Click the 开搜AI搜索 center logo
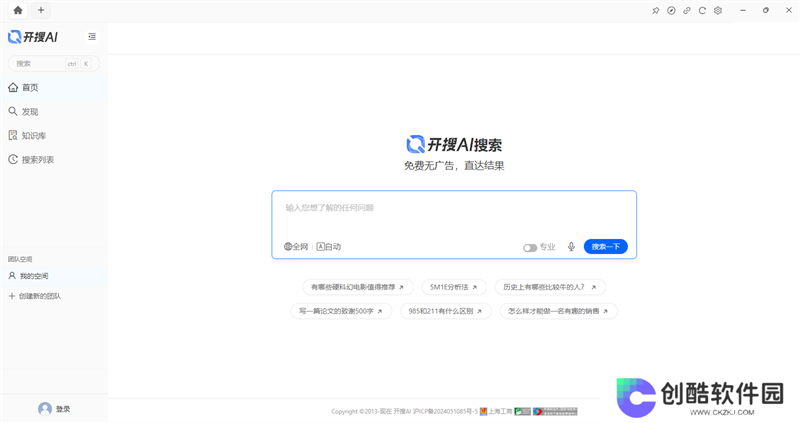The height and width of the screenshot is (423, 800). click(x=454, y=145)
